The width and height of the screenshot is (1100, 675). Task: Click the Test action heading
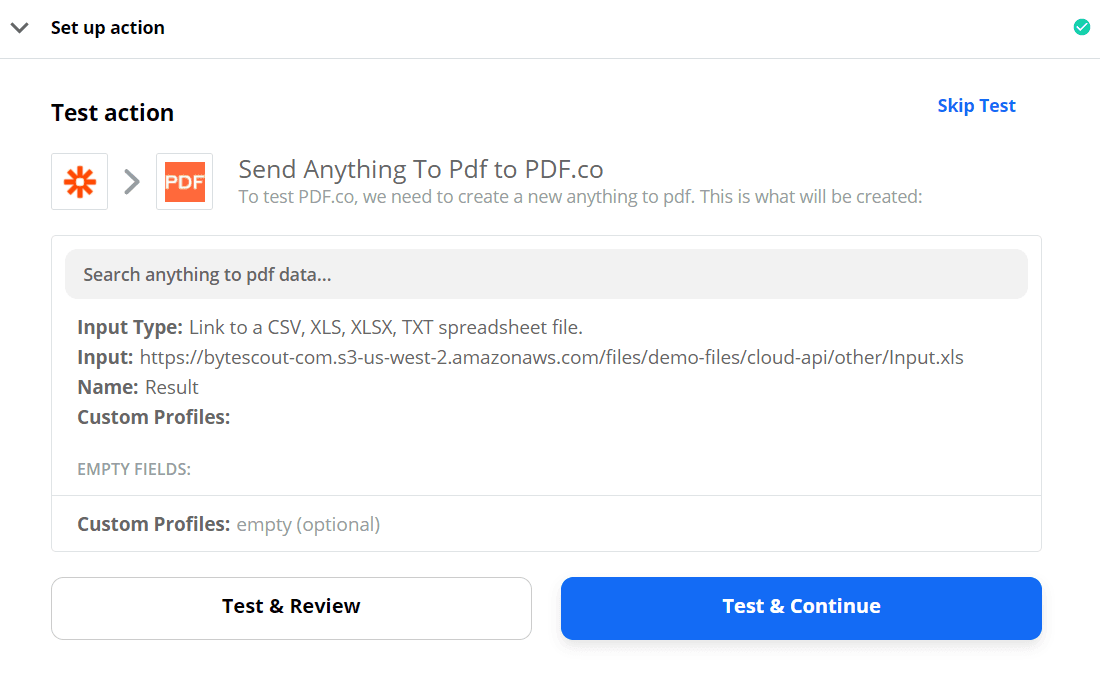pos(112,113)
